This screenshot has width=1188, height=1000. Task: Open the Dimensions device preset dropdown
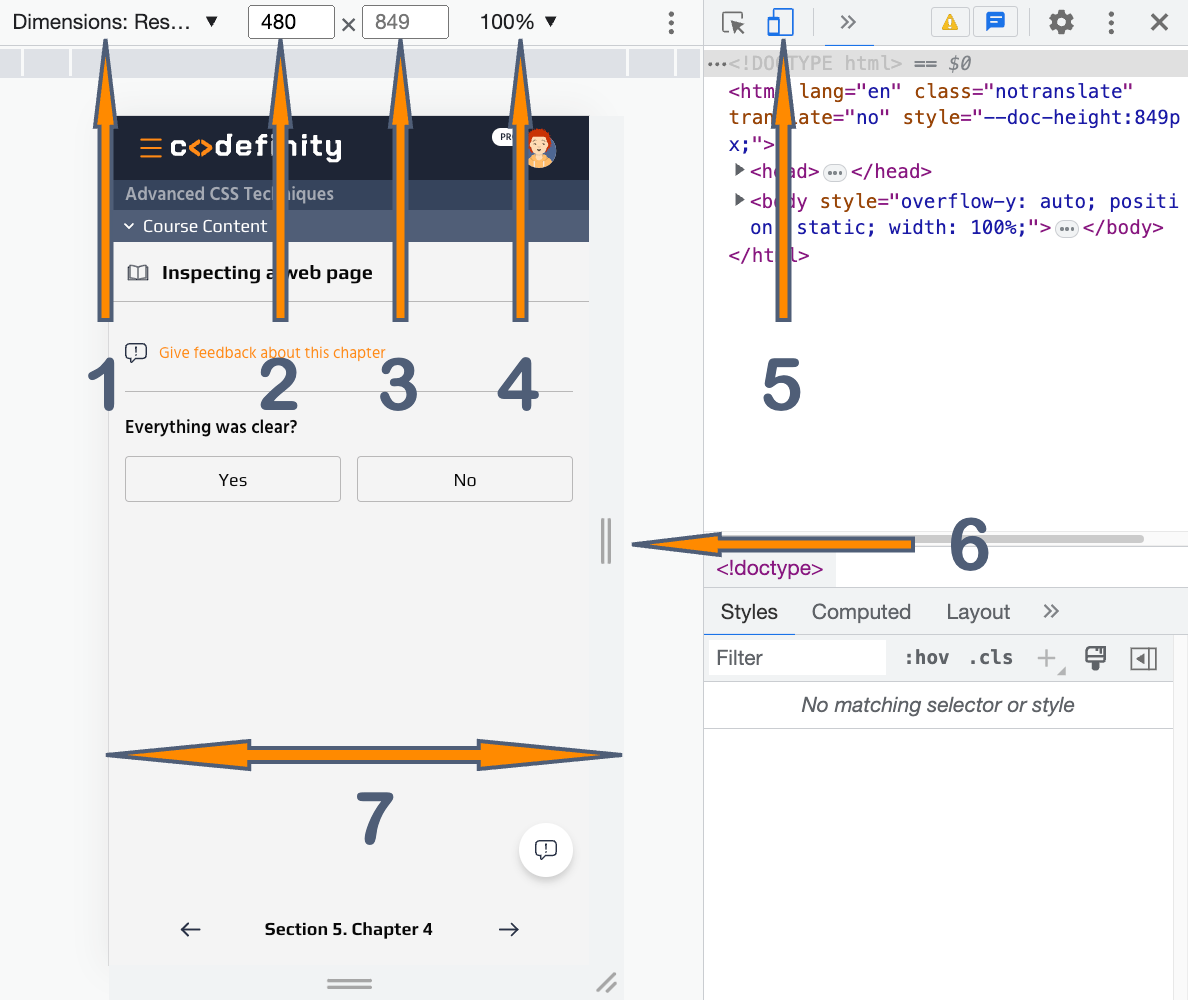pyautogui.click(x=115, y=22)
